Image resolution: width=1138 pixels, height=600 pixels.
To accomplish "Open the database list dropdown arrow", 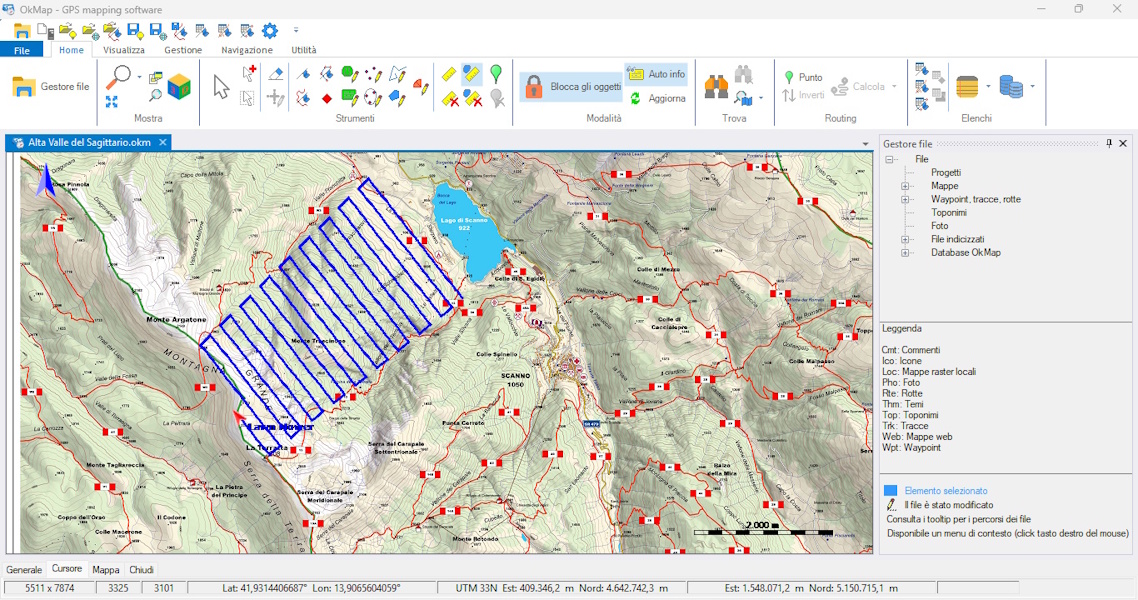I will [x=1032, y=86].
